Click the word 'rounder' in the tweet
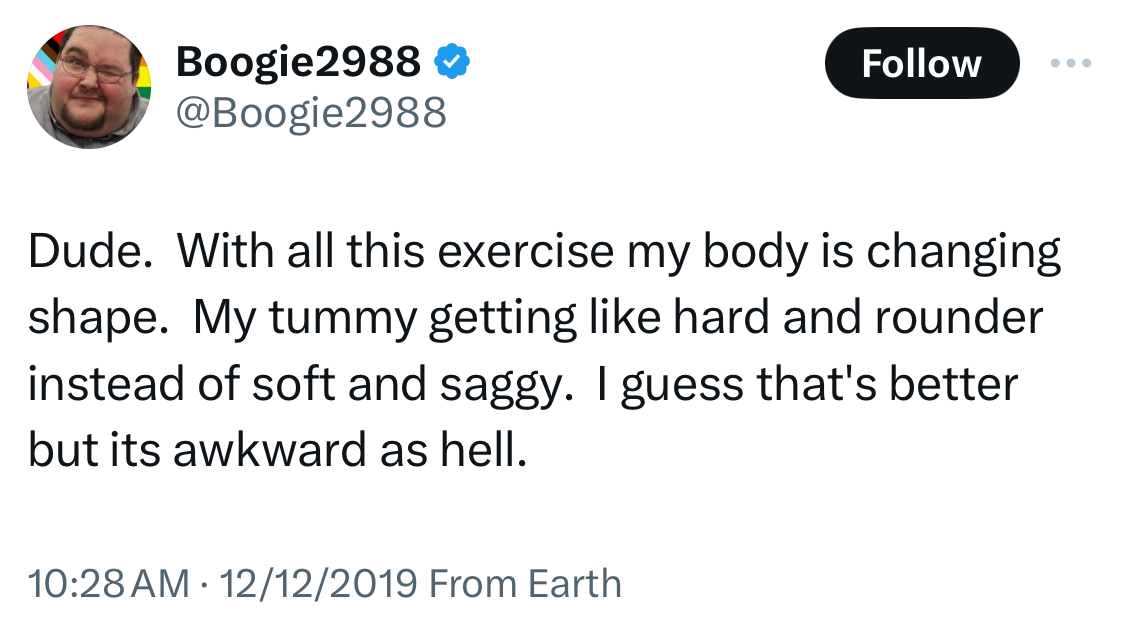The width and height of the screenshot is (1125, 635). click(x=959, y=319)
